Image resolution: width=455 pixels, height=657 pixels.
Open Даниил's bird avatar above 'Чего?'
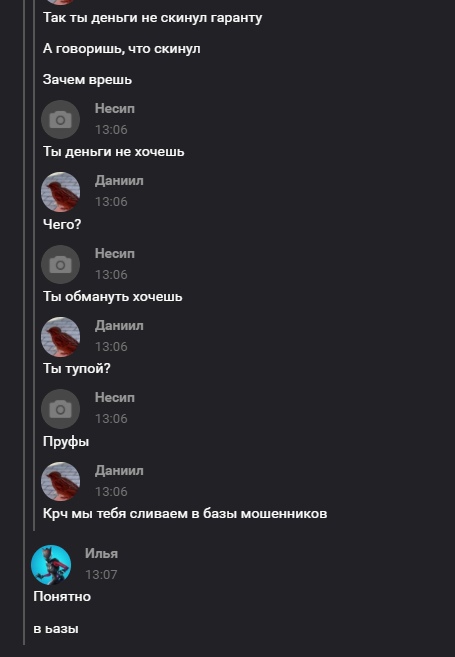coord(60,192)
